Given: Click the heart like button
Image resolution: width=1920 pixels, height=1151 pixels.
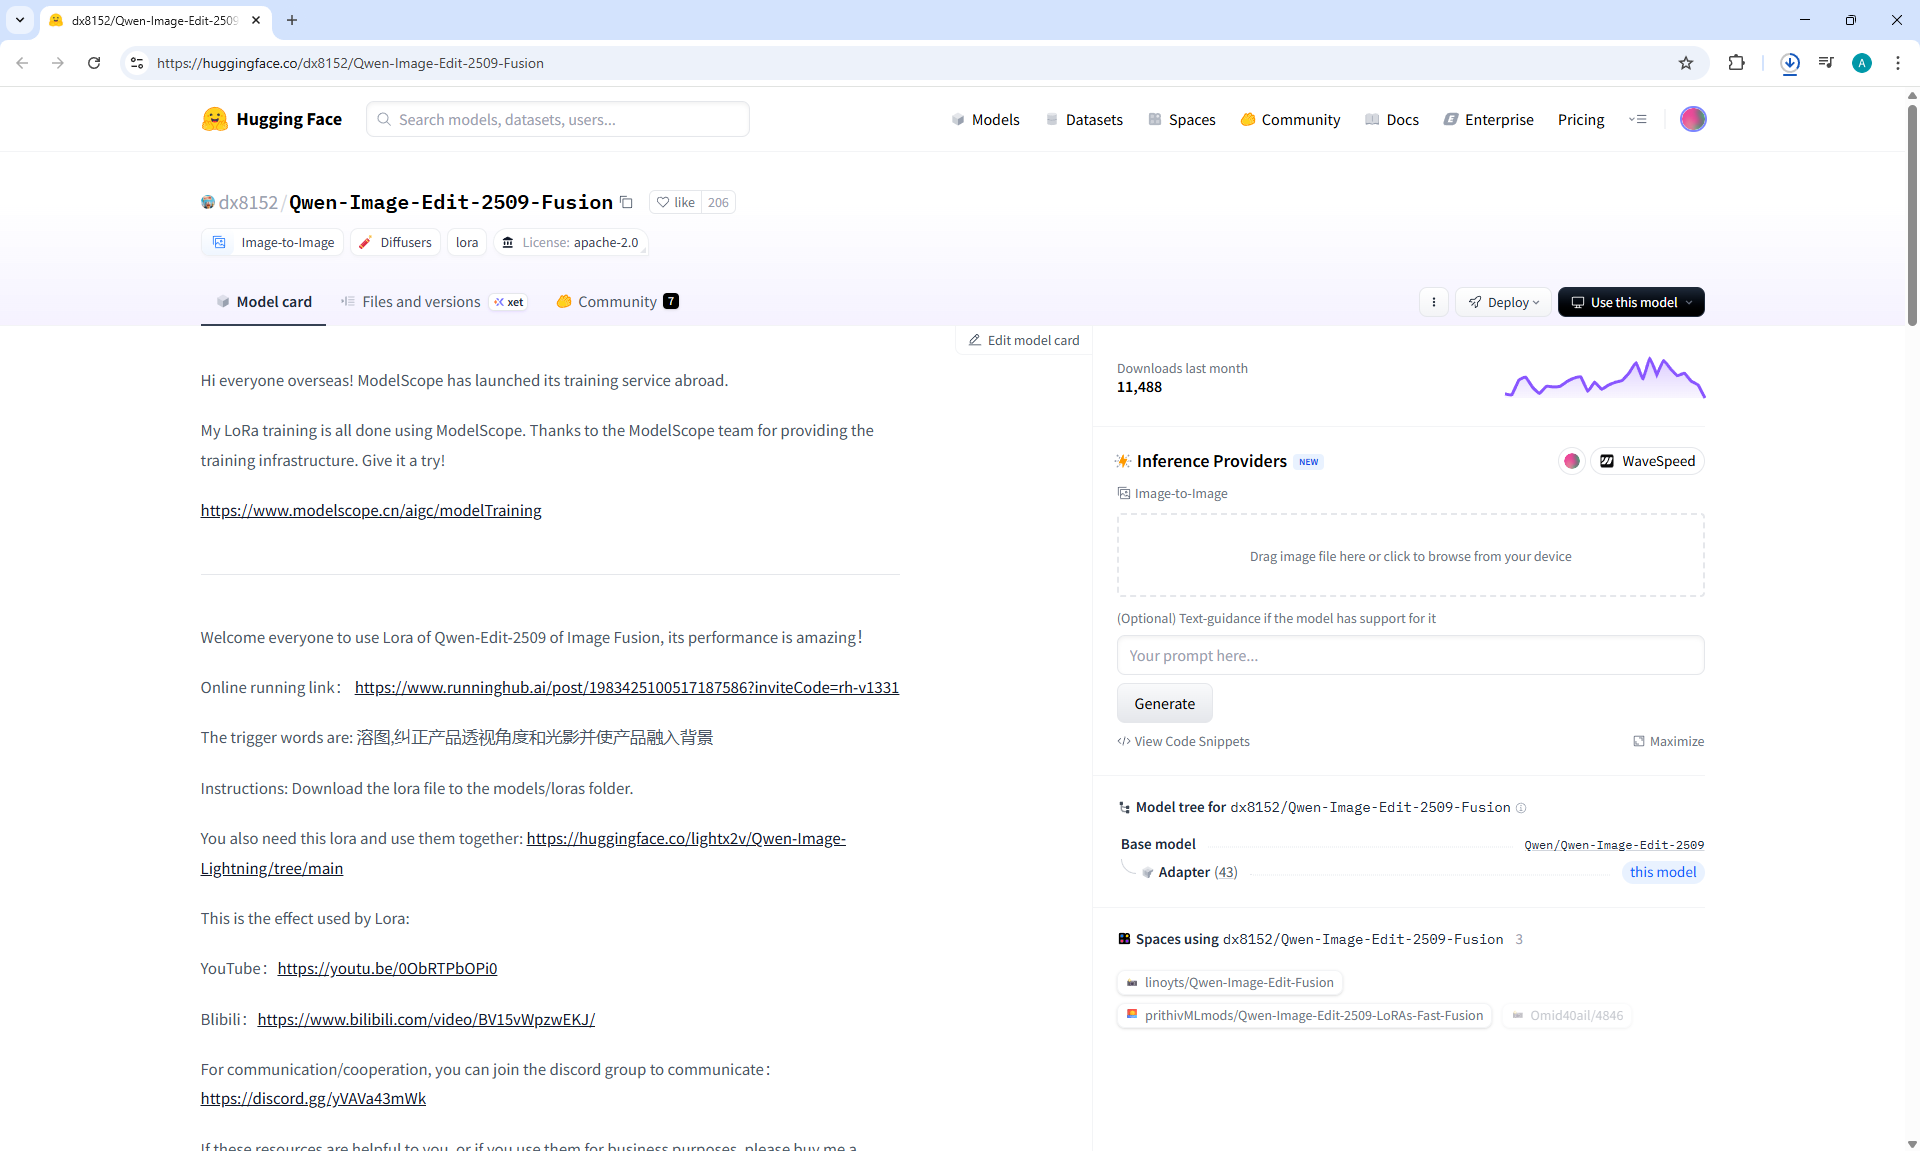Looking at the screenshot, I should pos(675,202).
